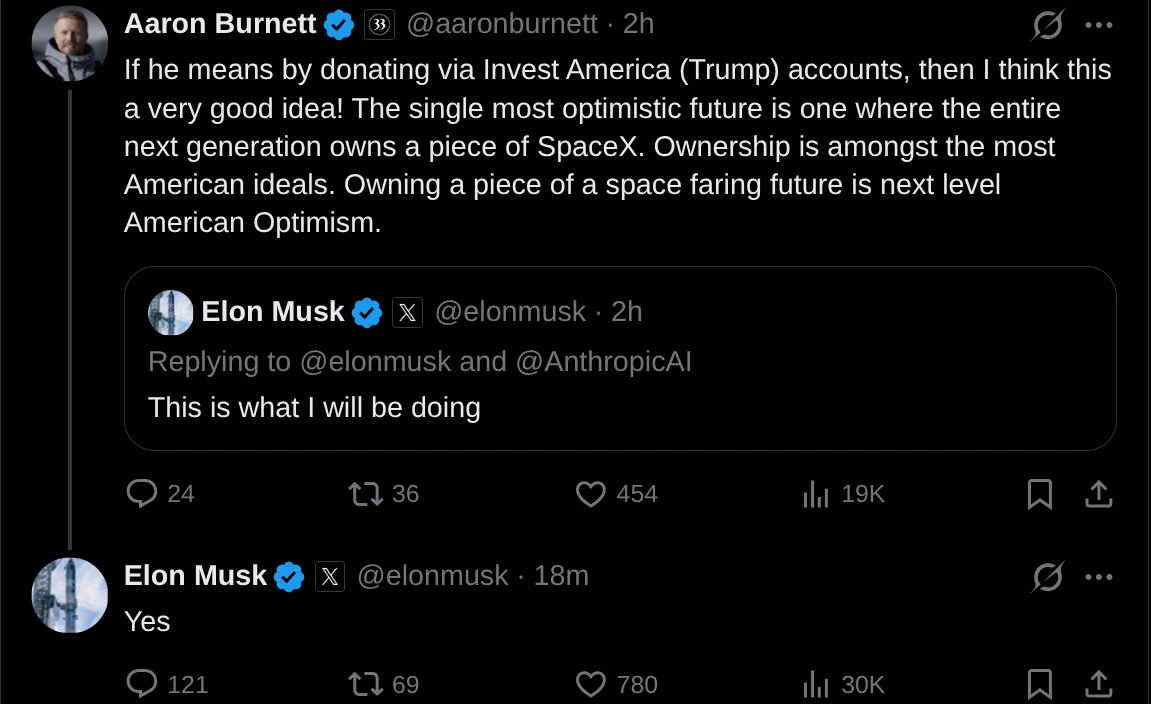Open the @AnthropicAI mention in quoted post

click(x=603, y=362)
